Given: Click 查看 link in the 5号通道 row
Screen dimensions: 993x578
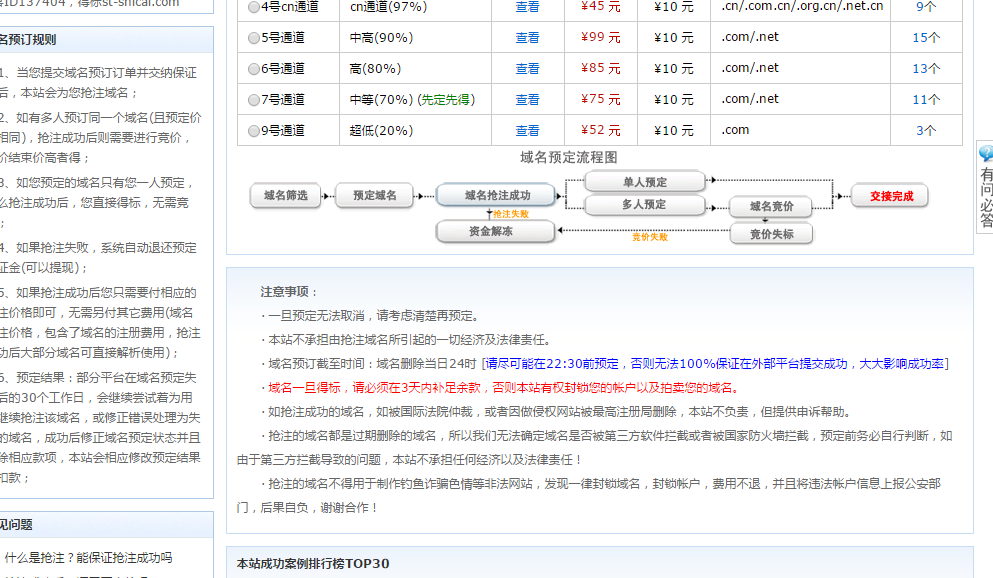Looking at the screenshot, I should click(527, 38).
